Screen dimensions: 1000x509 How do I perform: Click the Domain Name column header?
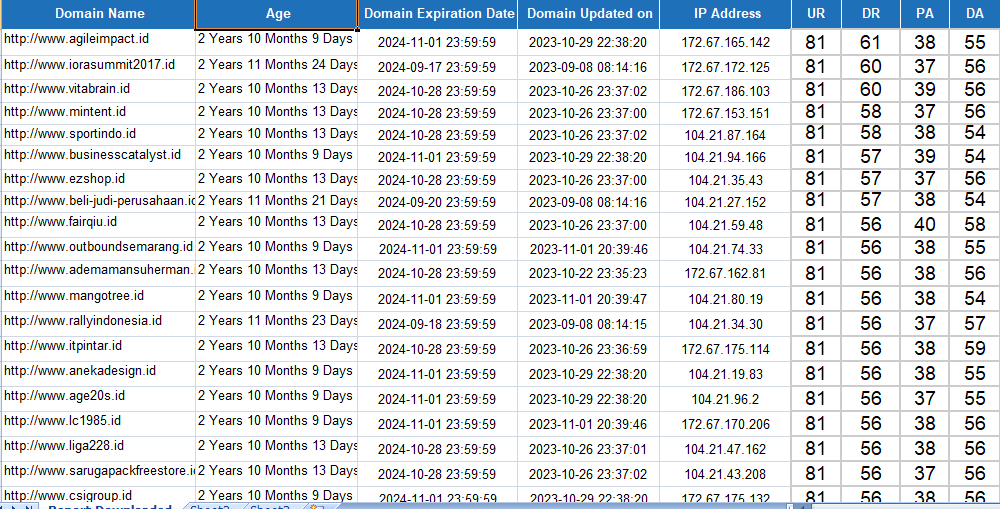[x=98, y=14]
